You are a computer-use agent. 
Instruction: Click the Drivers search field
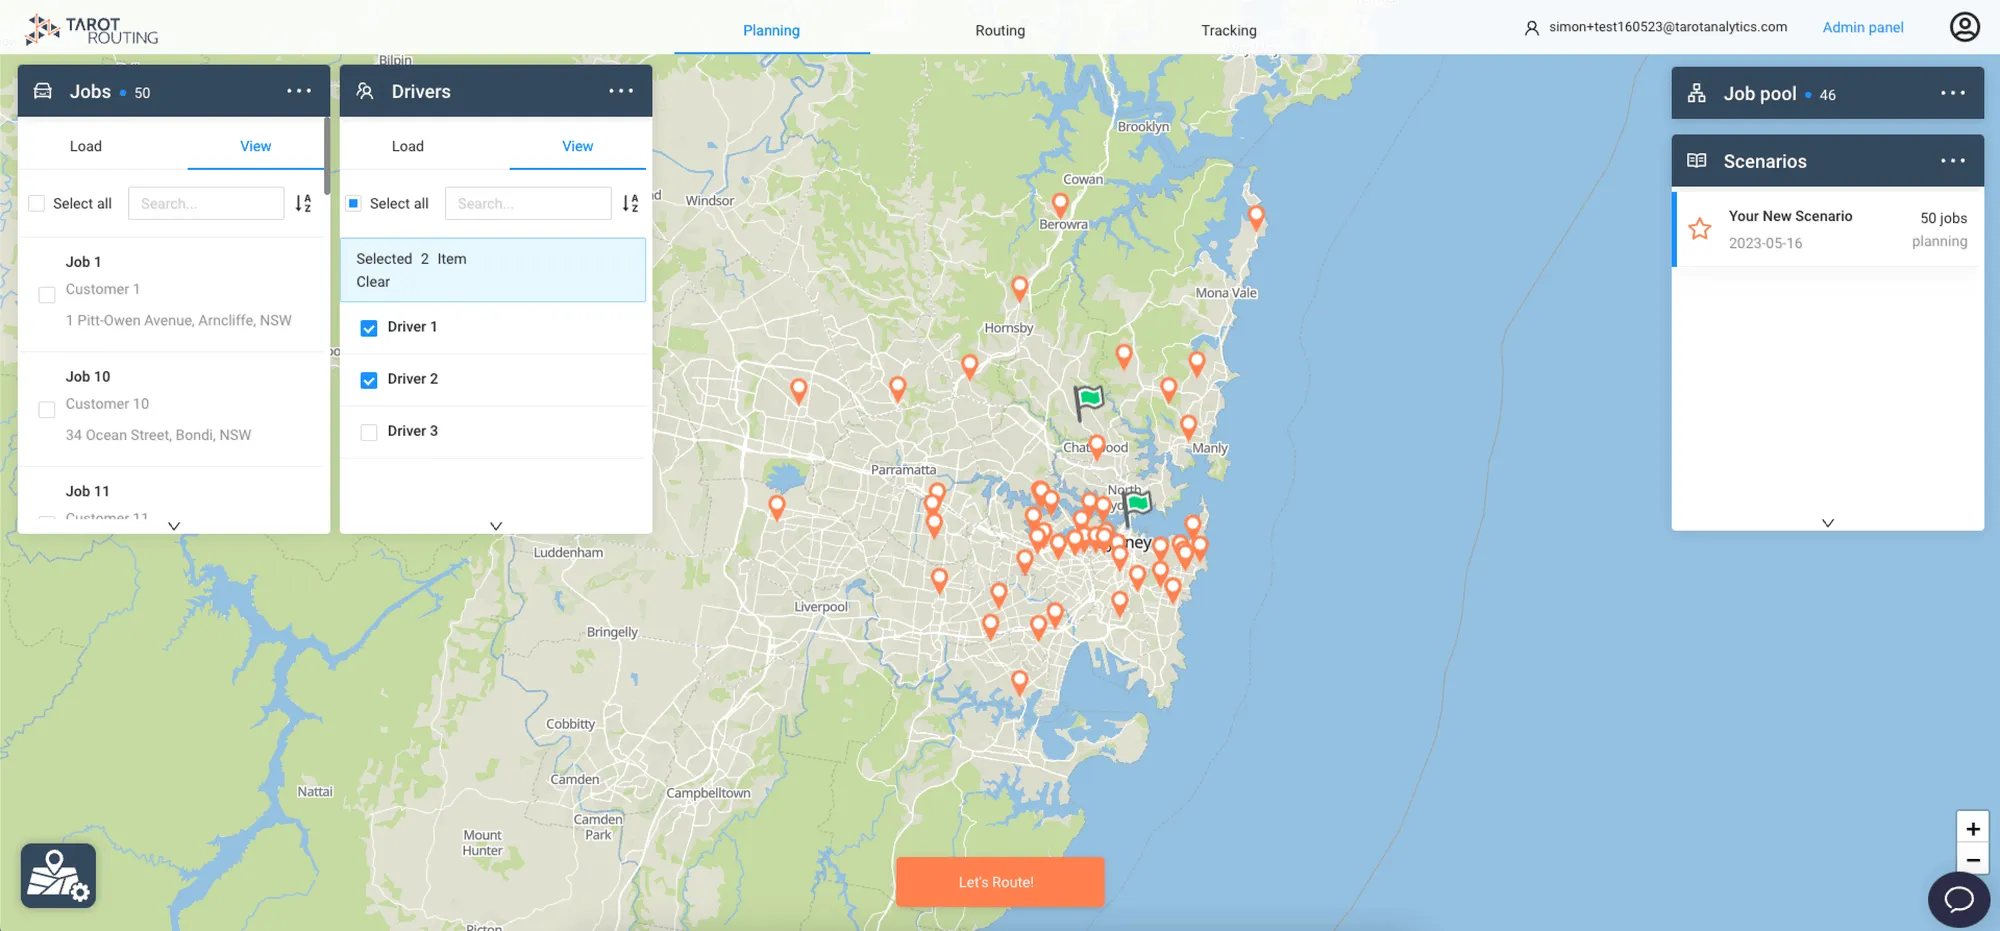pyautogui.click(x=528, y=203)
